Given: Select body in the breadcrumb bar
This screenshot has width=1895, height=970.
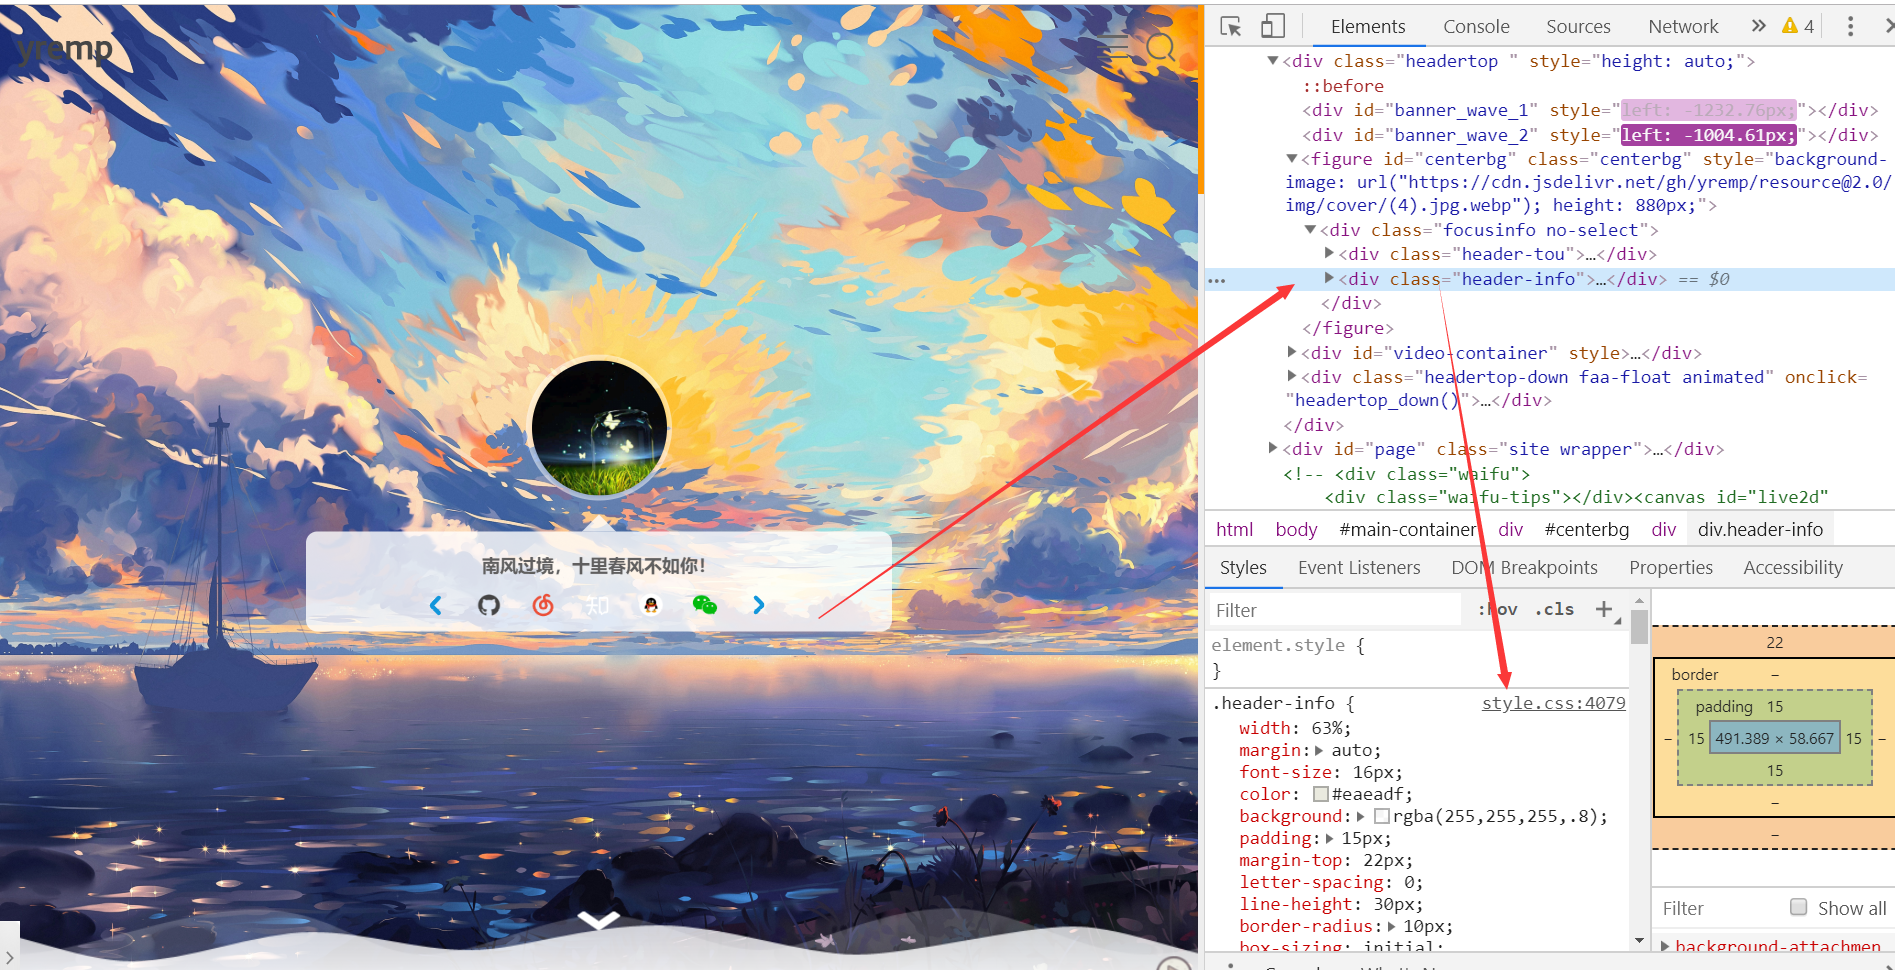Looking at the screenshot, I should pyautogui.click(x=1296, y=529).
